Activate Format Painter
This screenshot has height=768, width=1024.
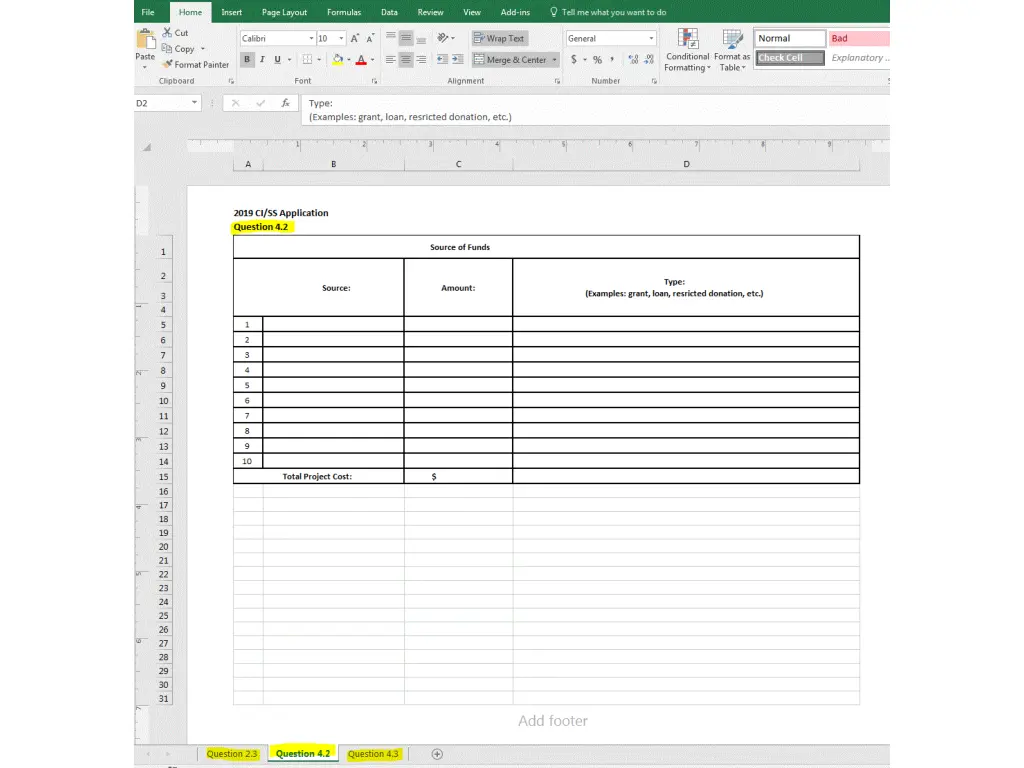[196, 65]
